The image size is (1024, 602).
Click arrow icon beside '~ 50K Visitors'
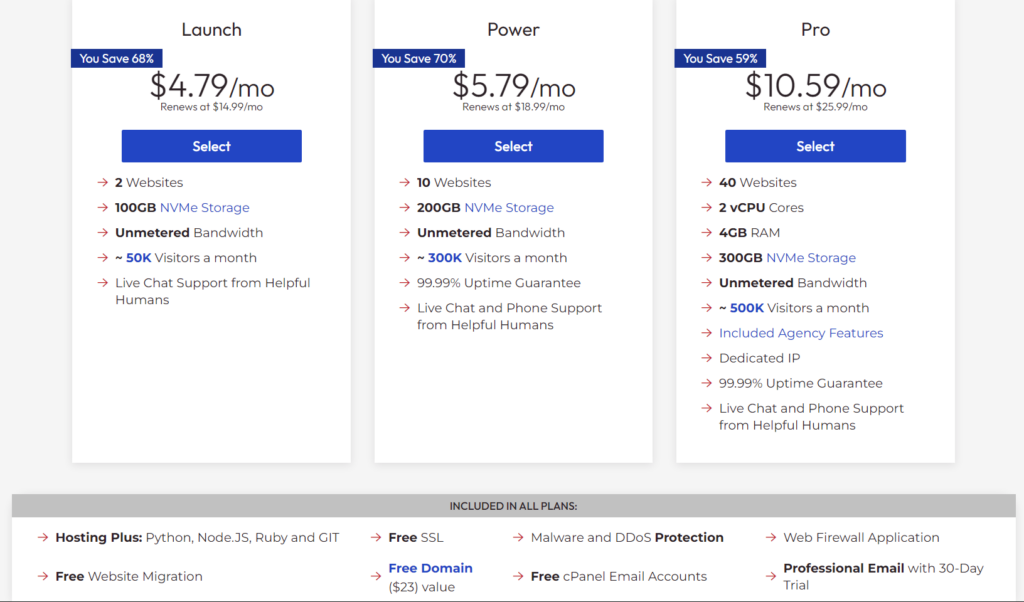[x=103, y=258]
